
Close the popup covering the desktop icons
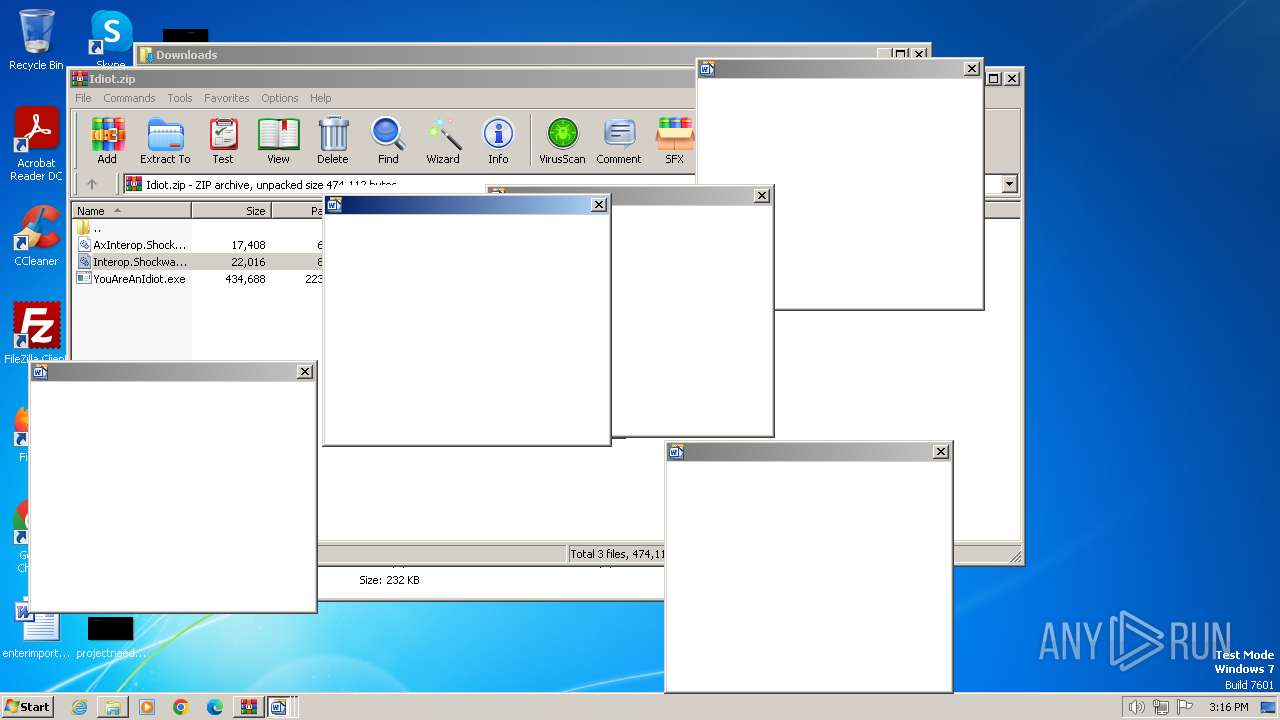click(x=305, y=372)
